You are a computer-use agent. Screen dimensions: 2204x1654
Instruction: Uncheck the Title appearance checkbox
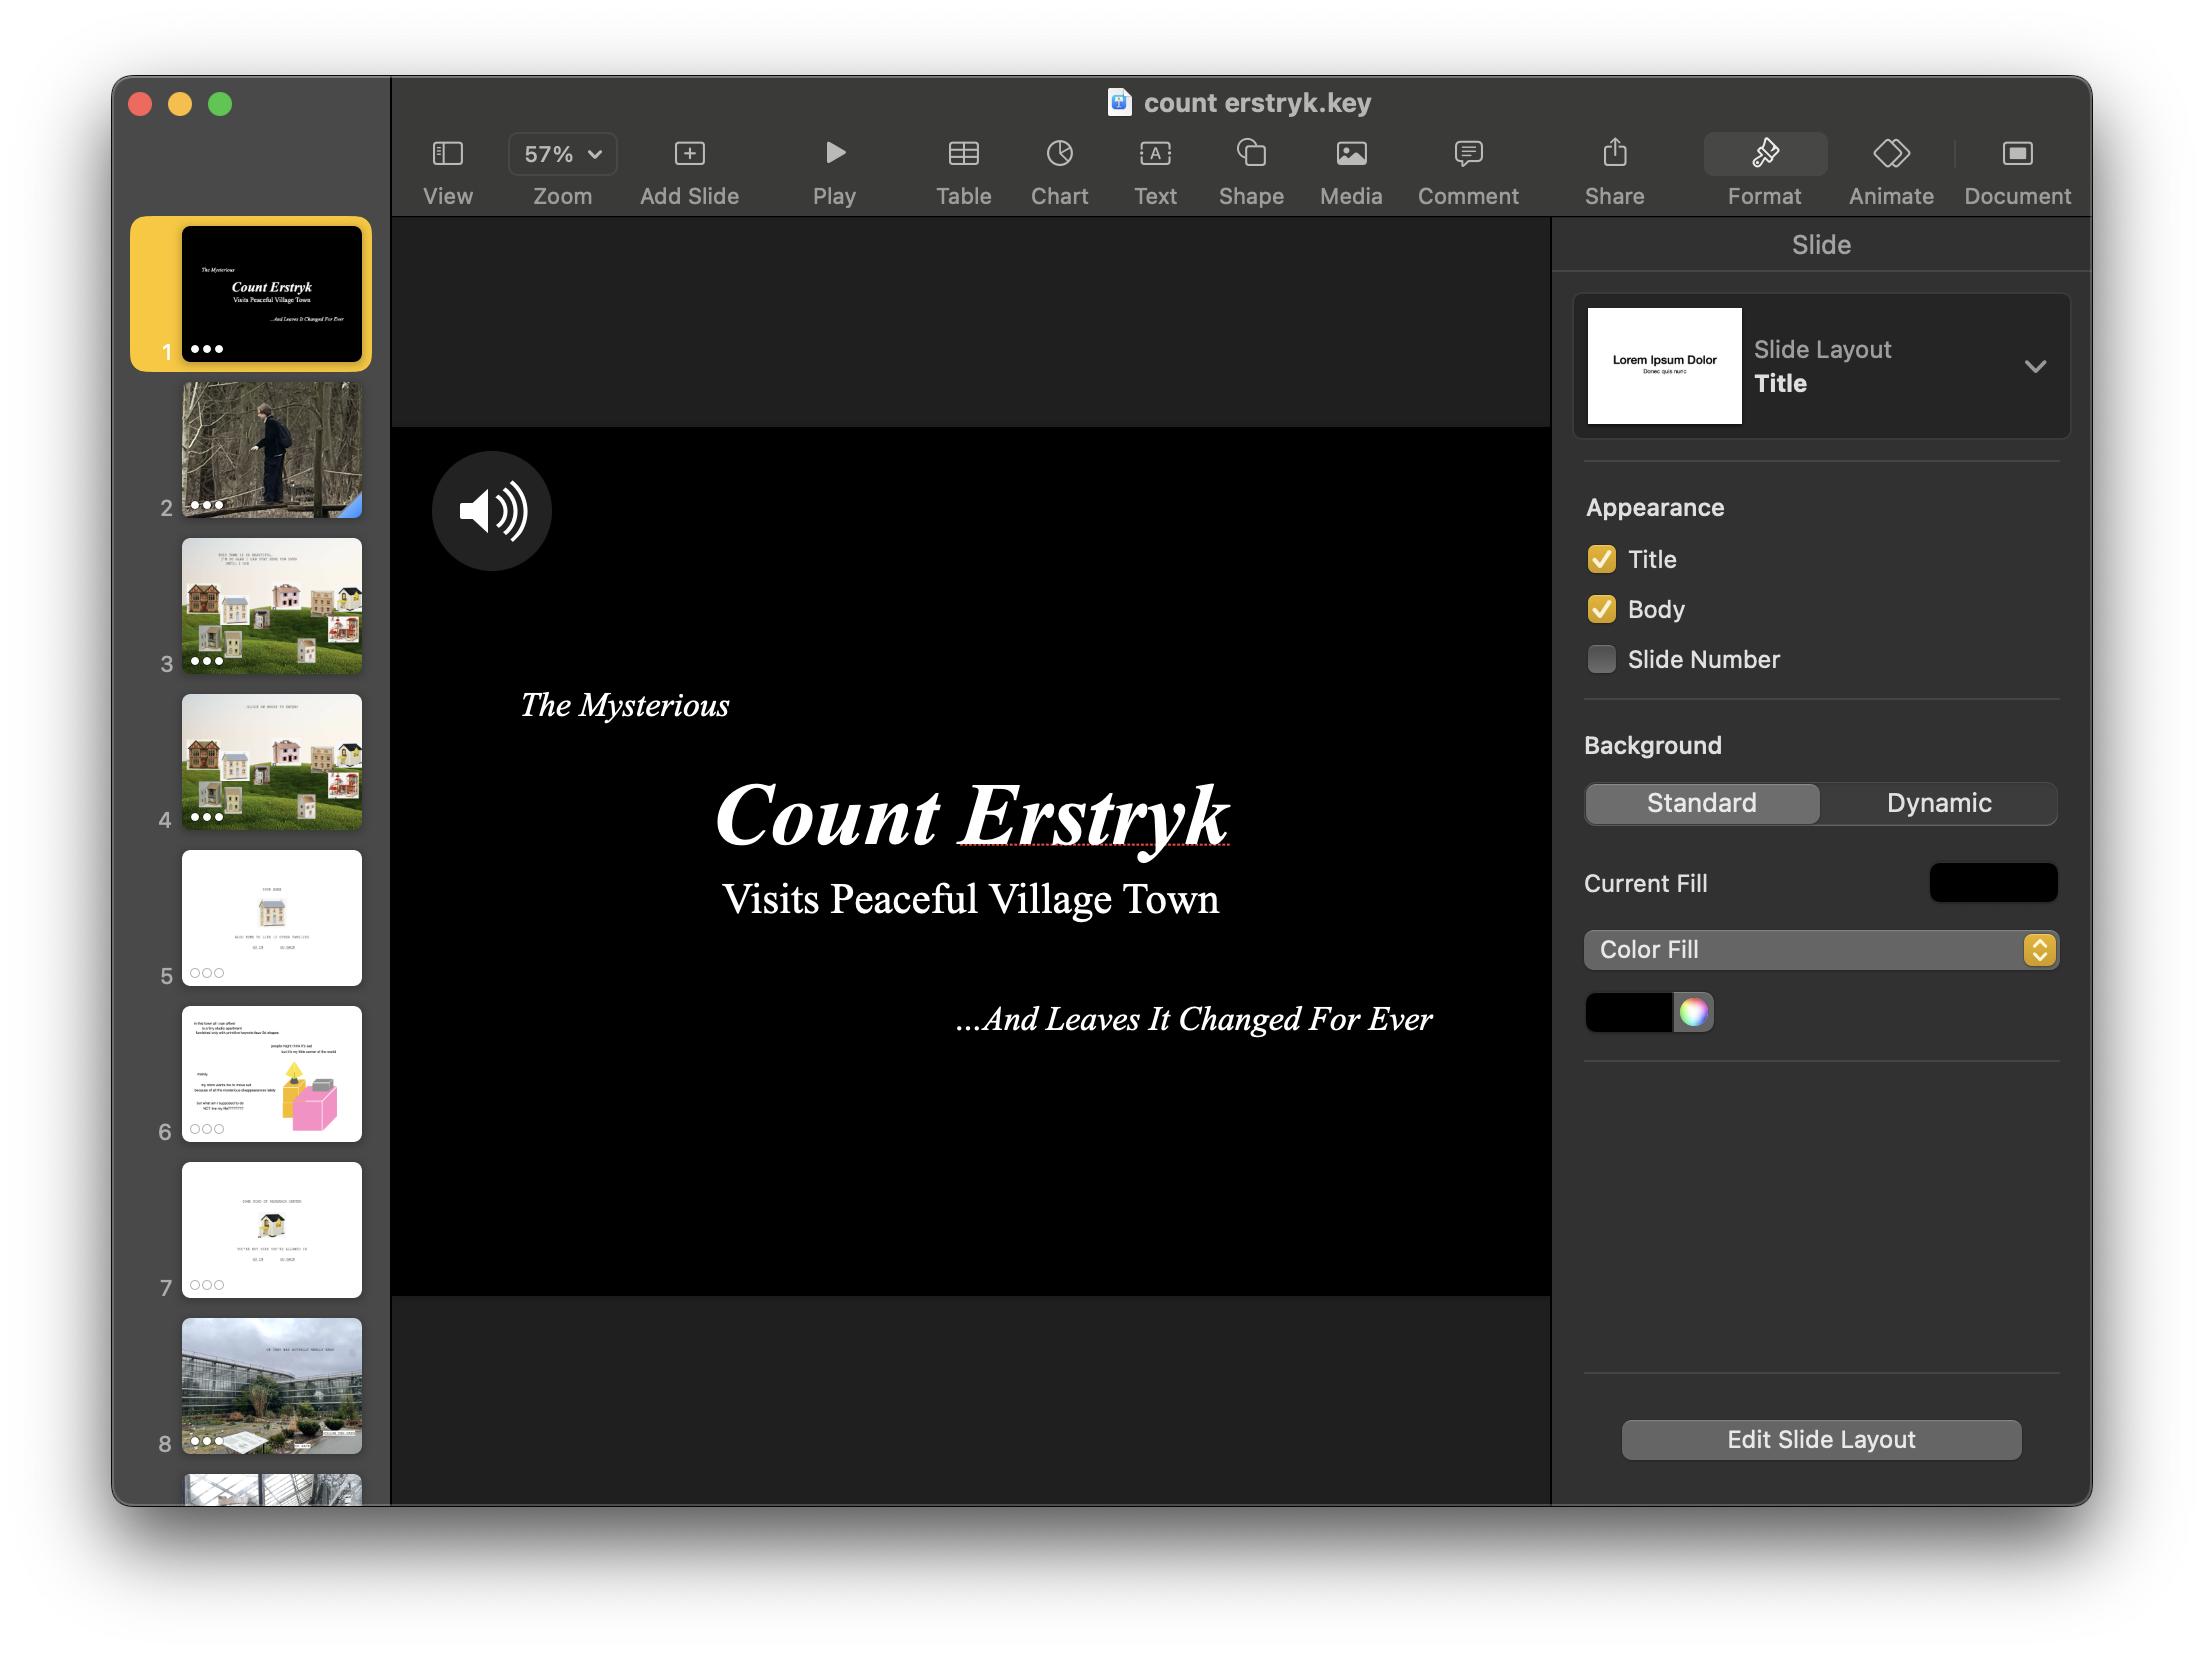(x=1601, y=559)
